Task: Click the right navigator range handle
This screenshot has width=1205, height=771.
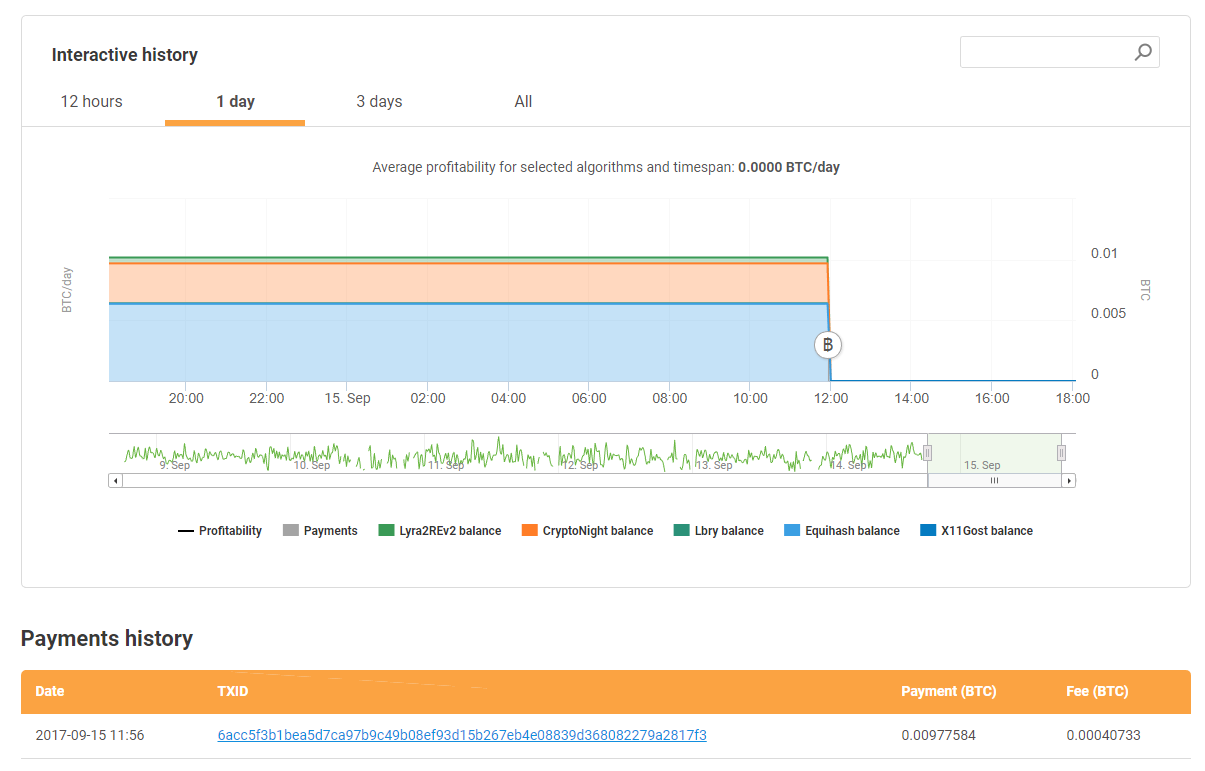Action: [1061, 453]
